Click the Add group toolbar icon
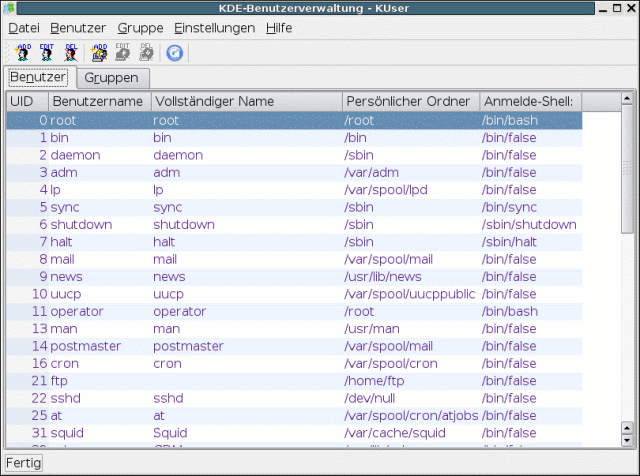 coord(100,52)
